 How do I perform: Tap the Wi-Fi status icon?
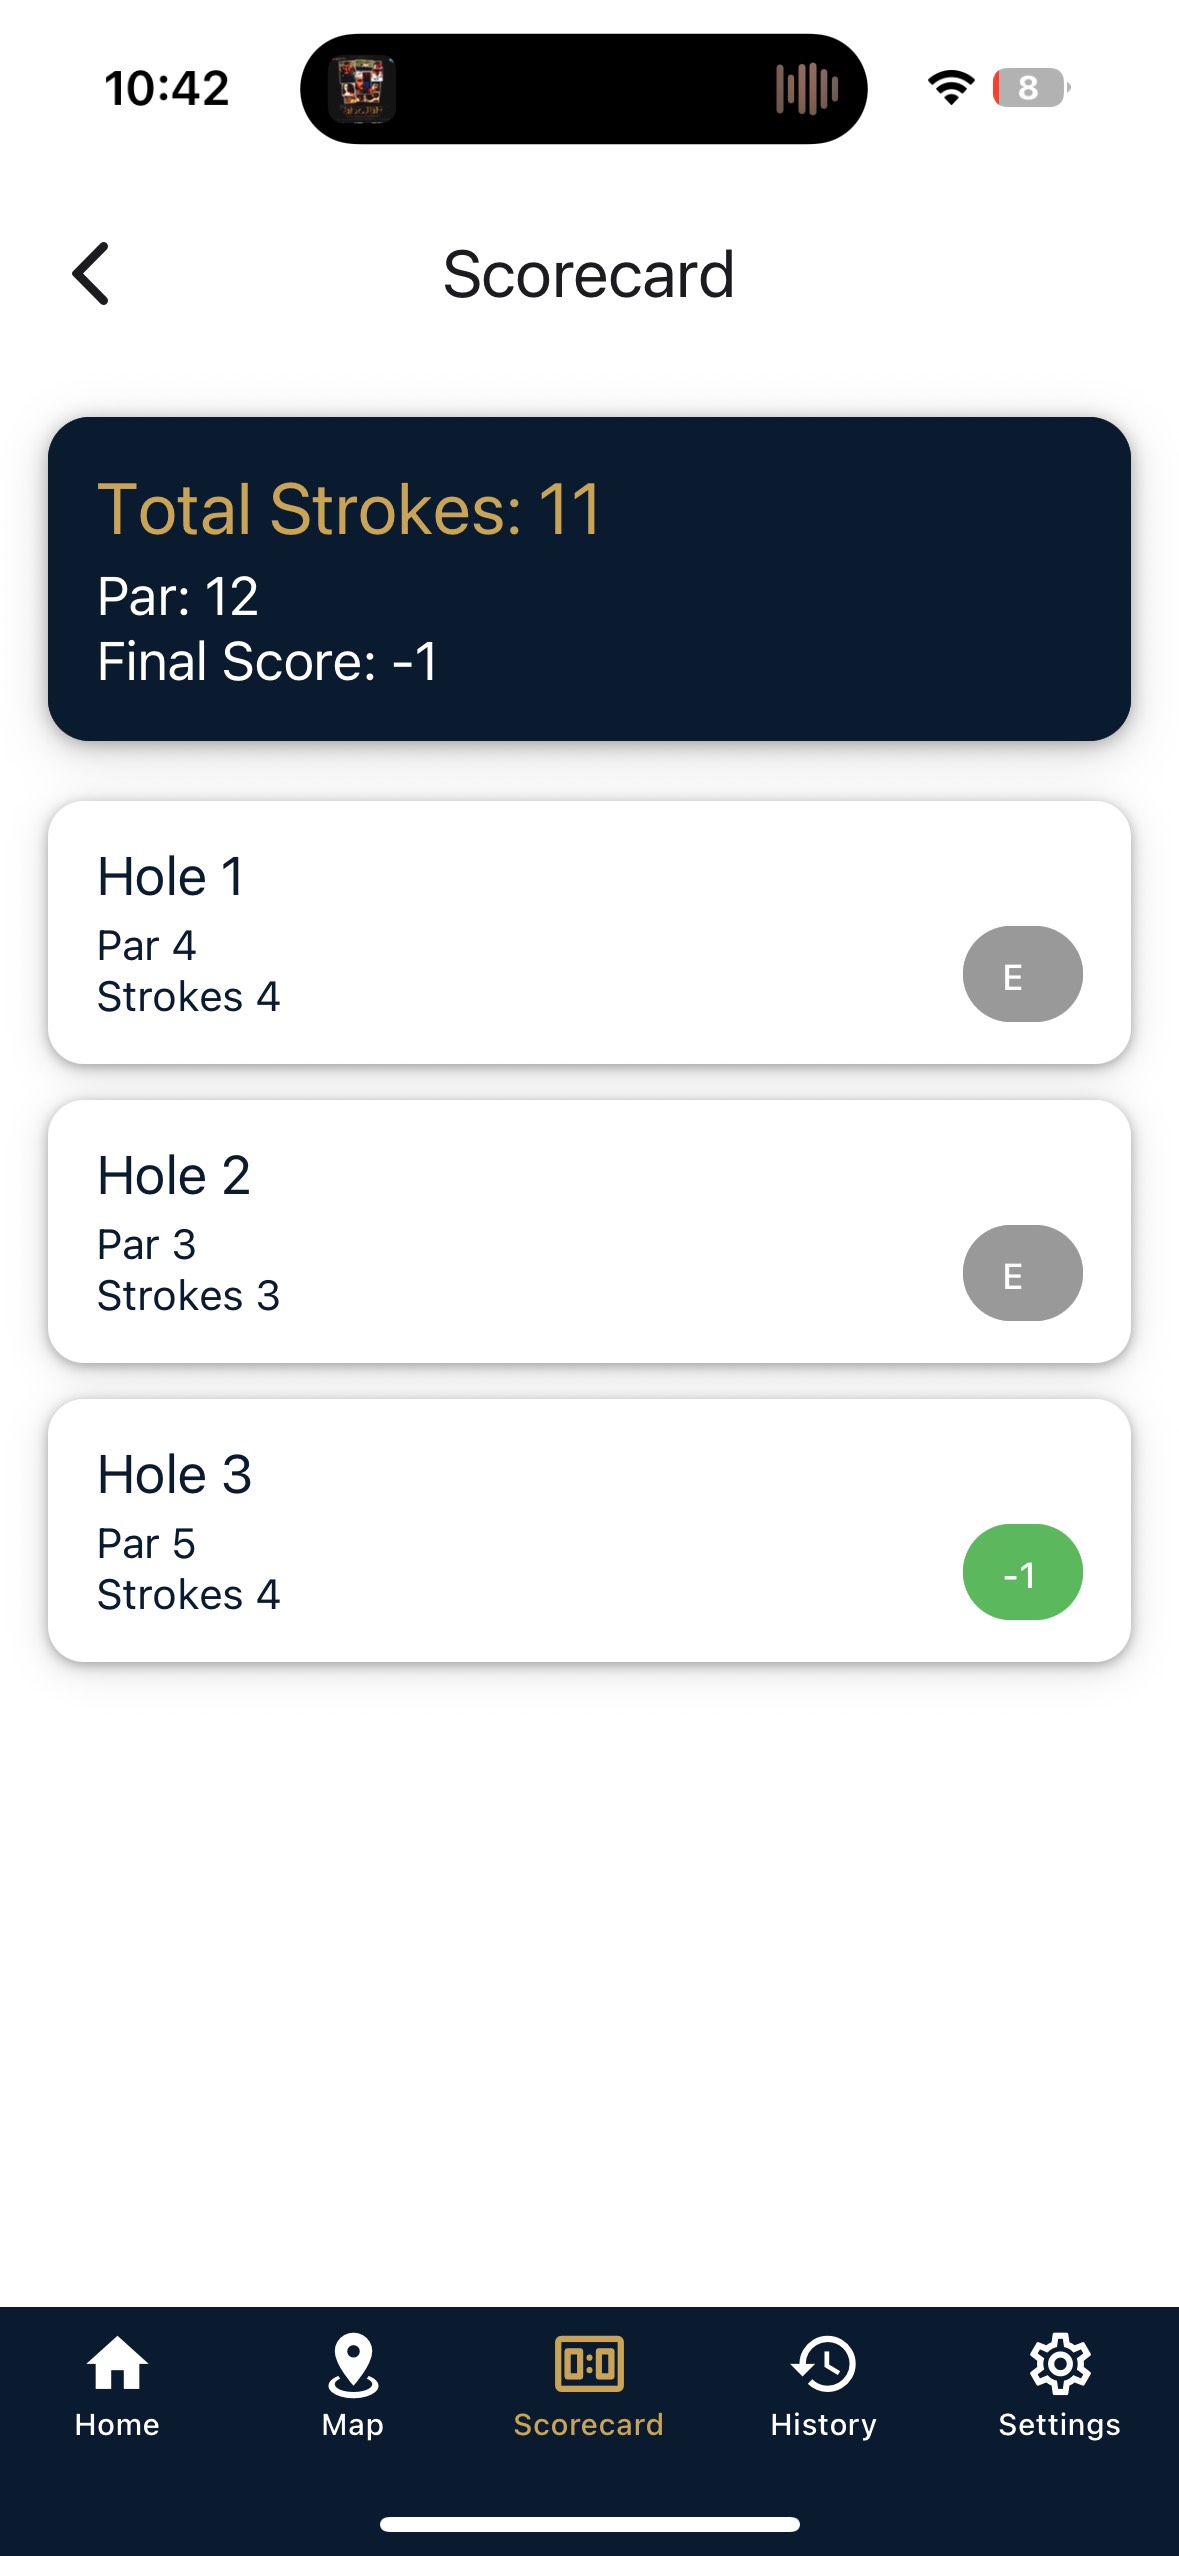click(951, 88)
